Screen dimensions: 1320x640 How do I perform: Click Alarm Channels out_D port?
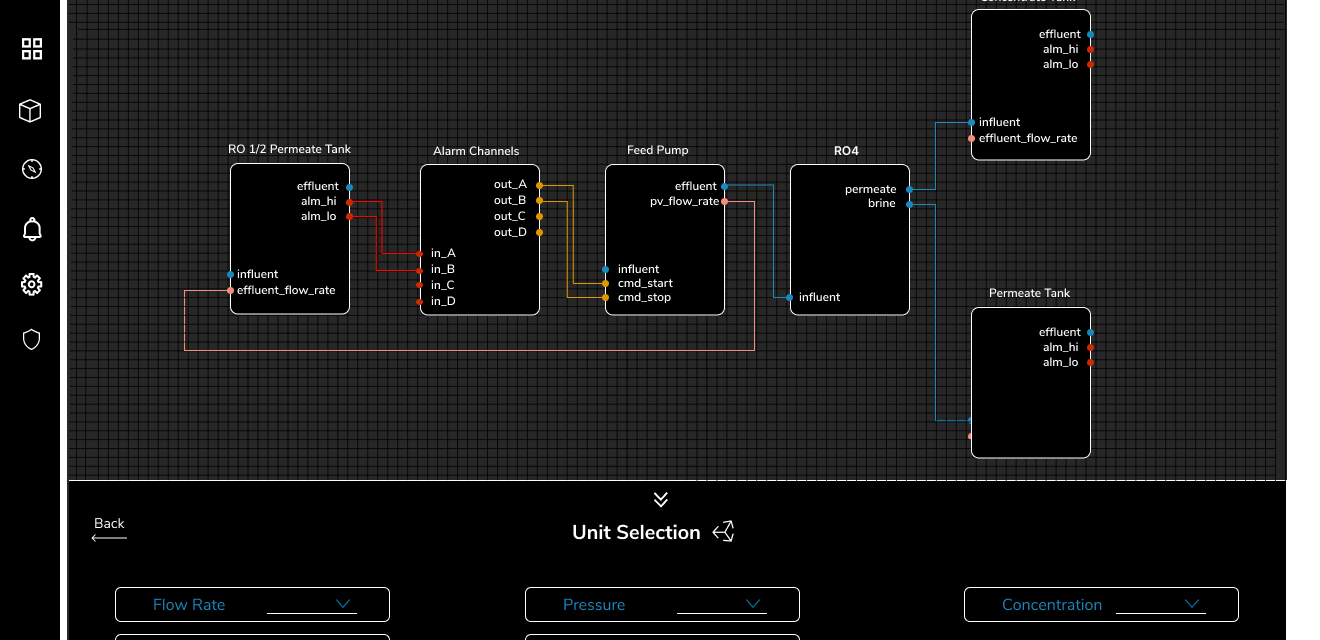[x=539, y=232]
